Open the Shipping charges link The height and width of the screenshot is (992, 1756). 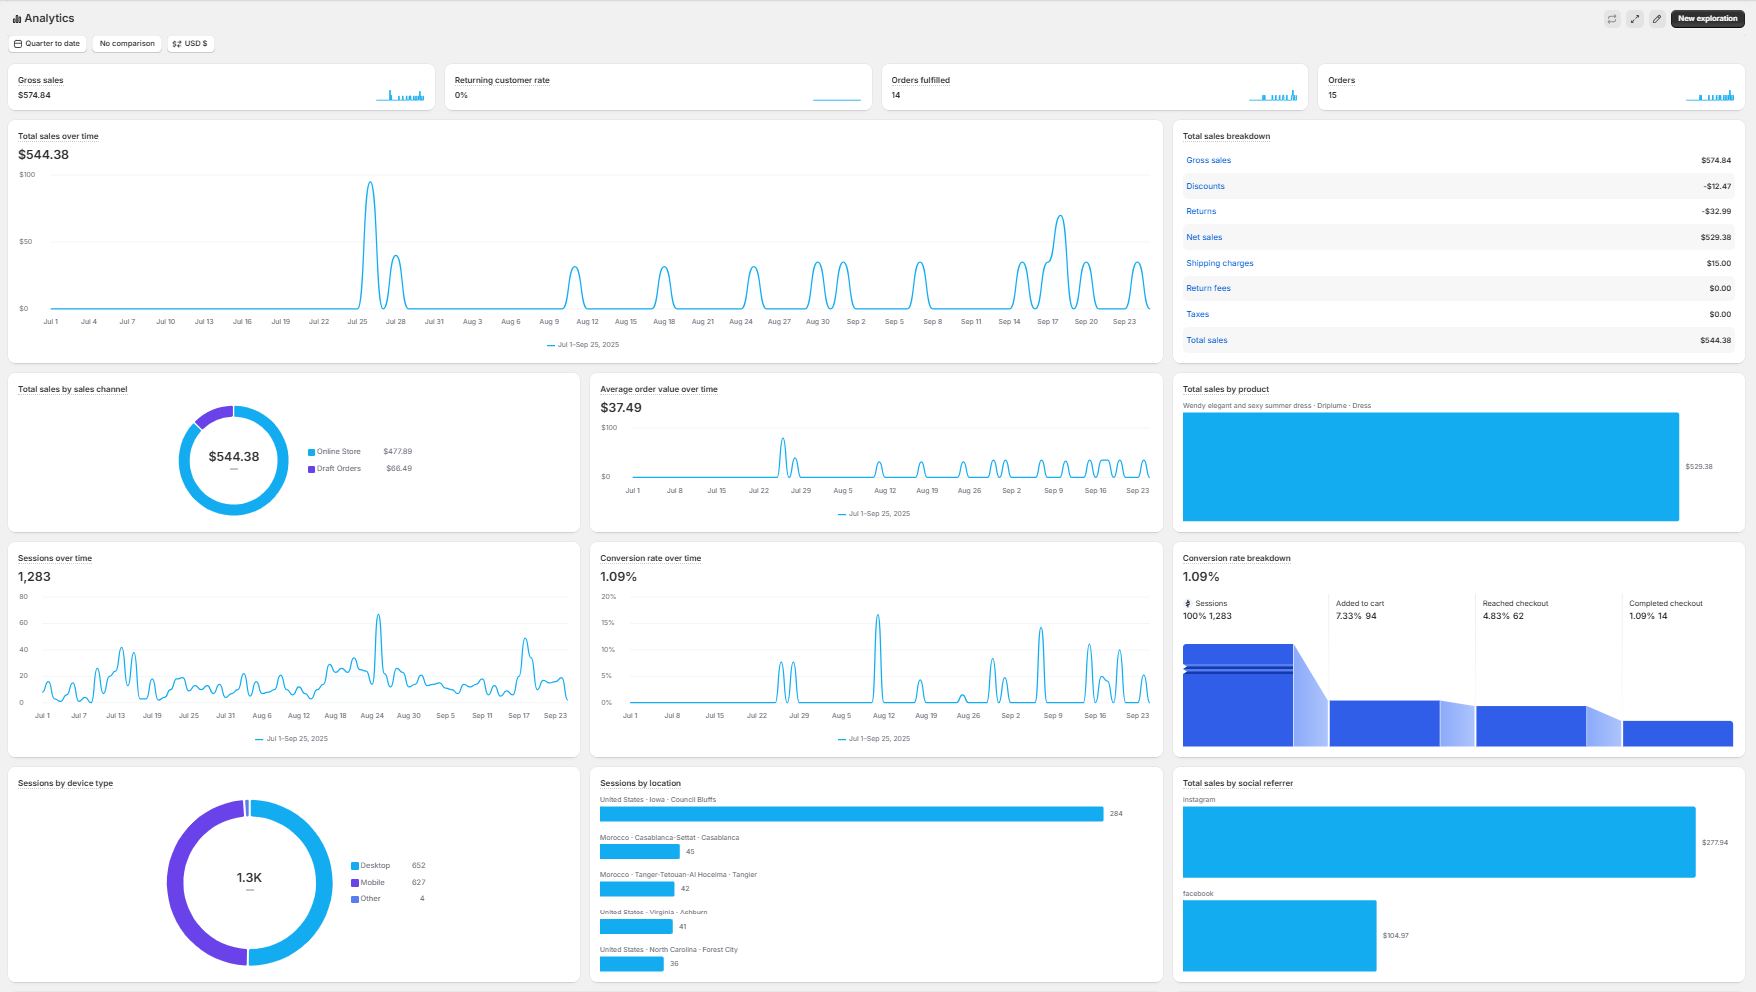click(1219, 263)
